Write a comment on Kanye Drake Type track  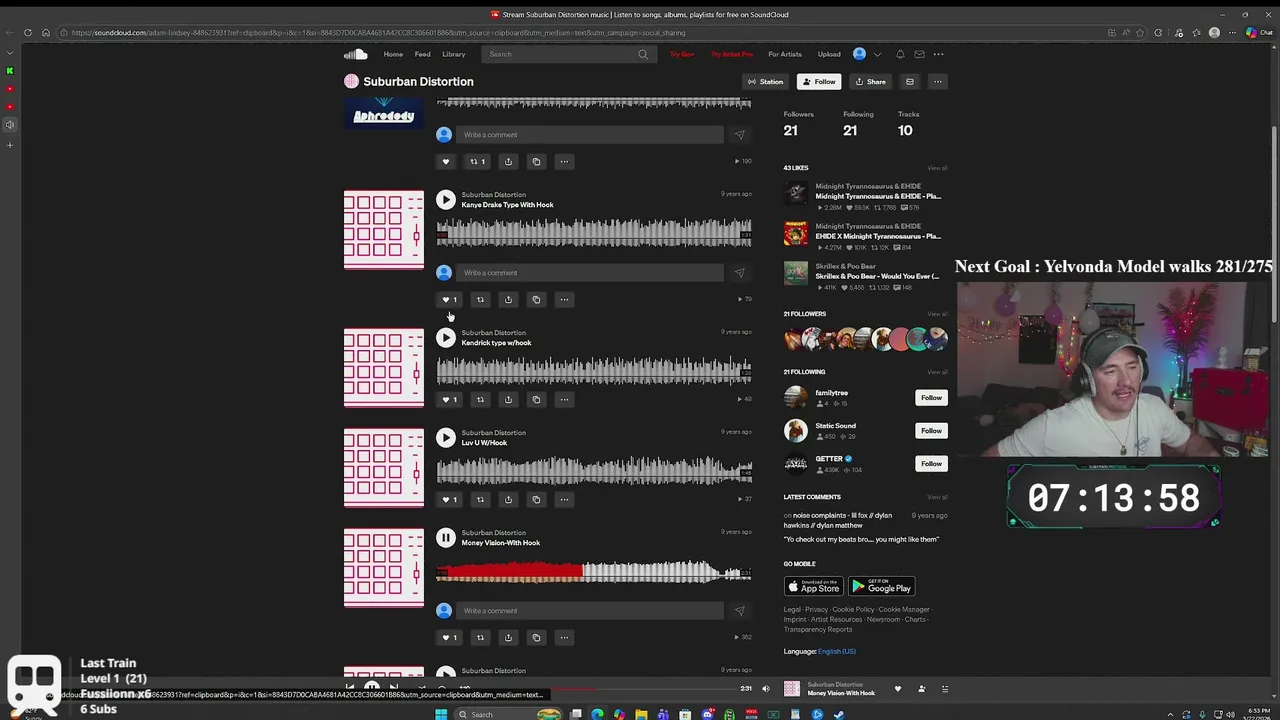(590, 272)
